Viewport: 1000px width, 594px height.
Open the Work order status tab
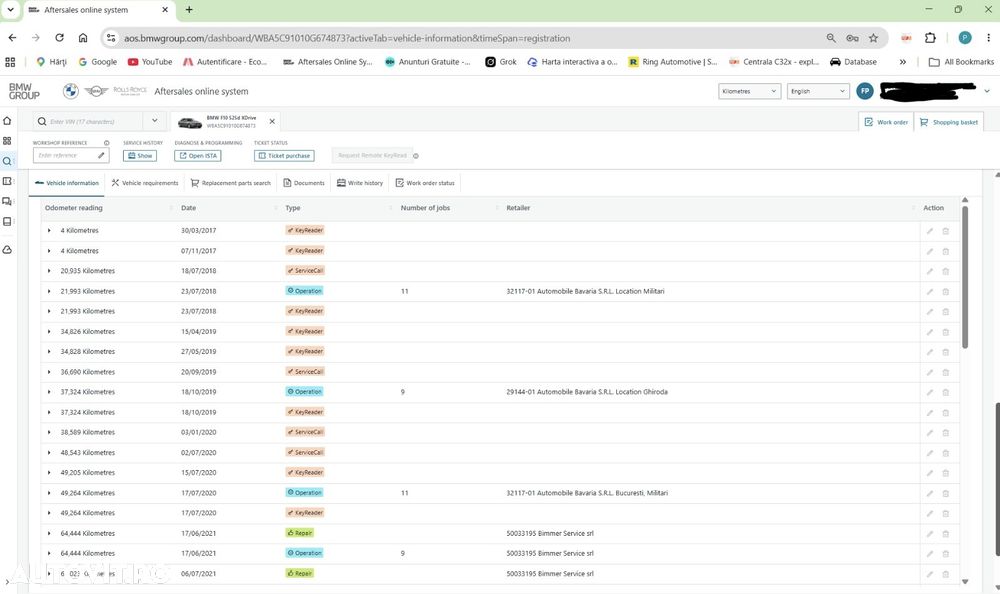(x=425, y=183)
